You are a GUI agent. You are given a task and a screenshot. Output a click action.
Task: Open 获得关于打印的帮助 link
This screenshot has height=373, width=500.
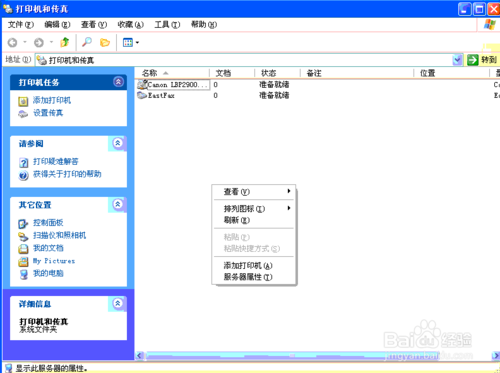point(67,174)
